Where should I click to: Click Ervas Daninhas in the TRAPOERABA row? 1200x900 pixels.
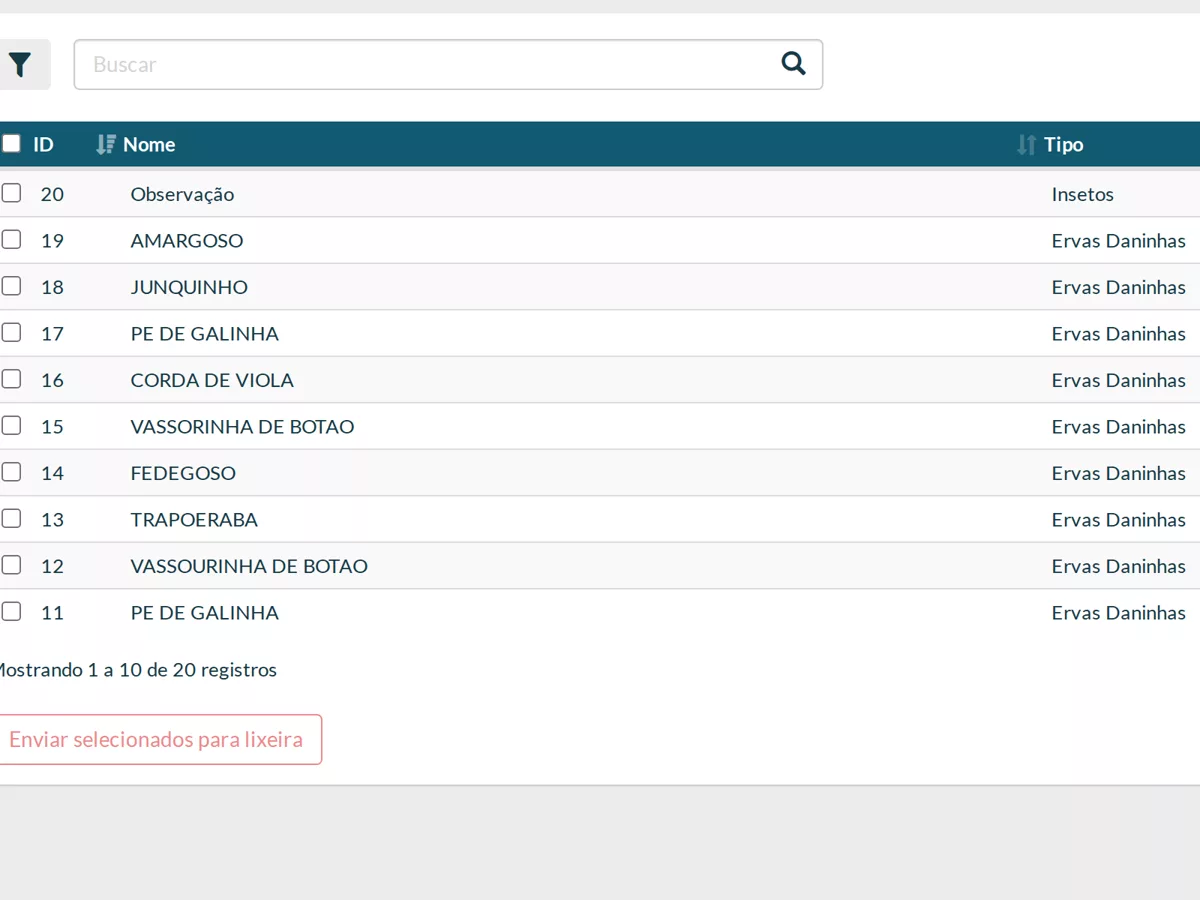click(x=1119, y=520)
